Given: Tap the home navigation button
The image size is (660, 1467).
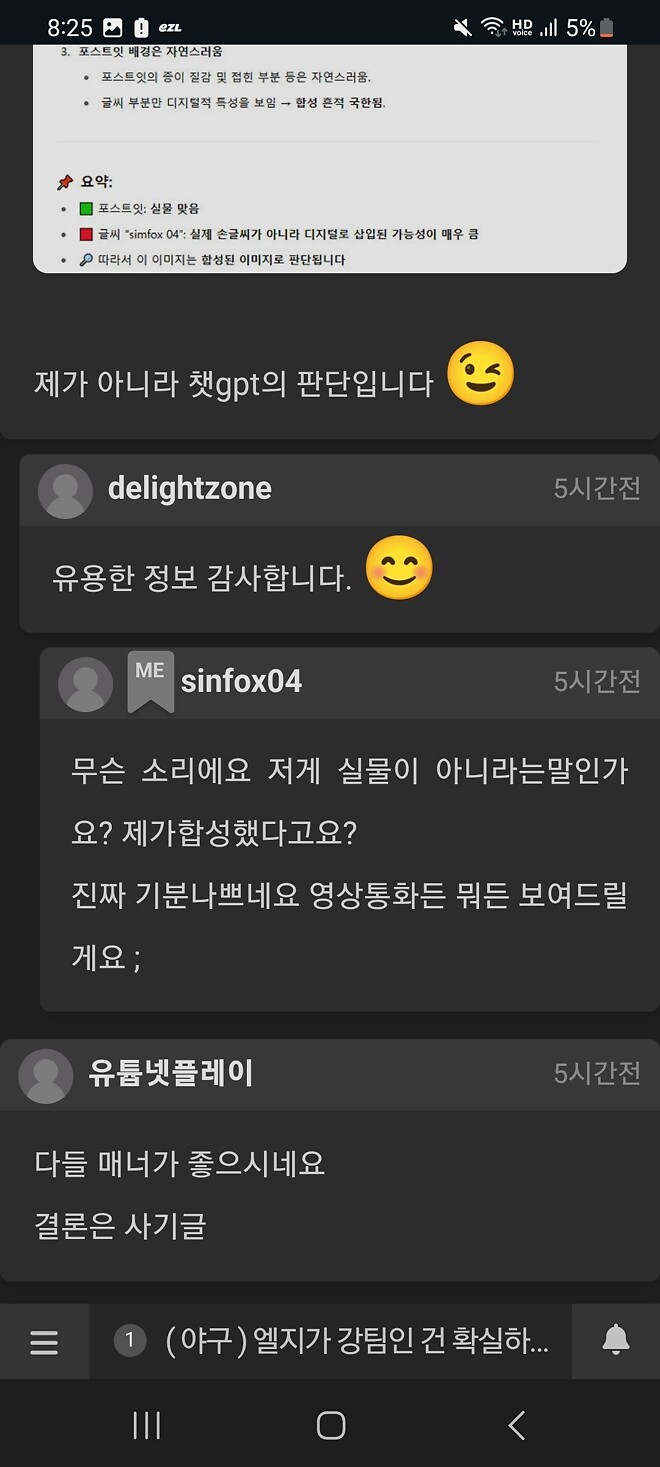Looking at the screenshot, I should click(330, 1425).
